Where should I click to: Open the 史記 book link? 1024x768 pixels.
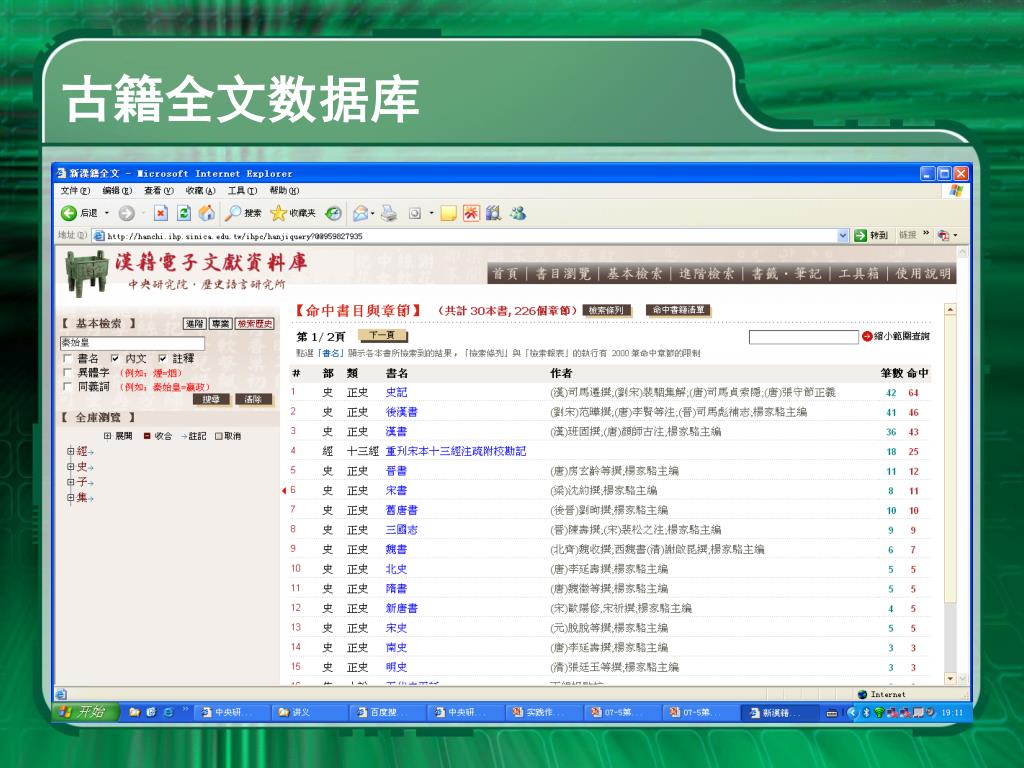pyautogui.click(x=396, y=392)
